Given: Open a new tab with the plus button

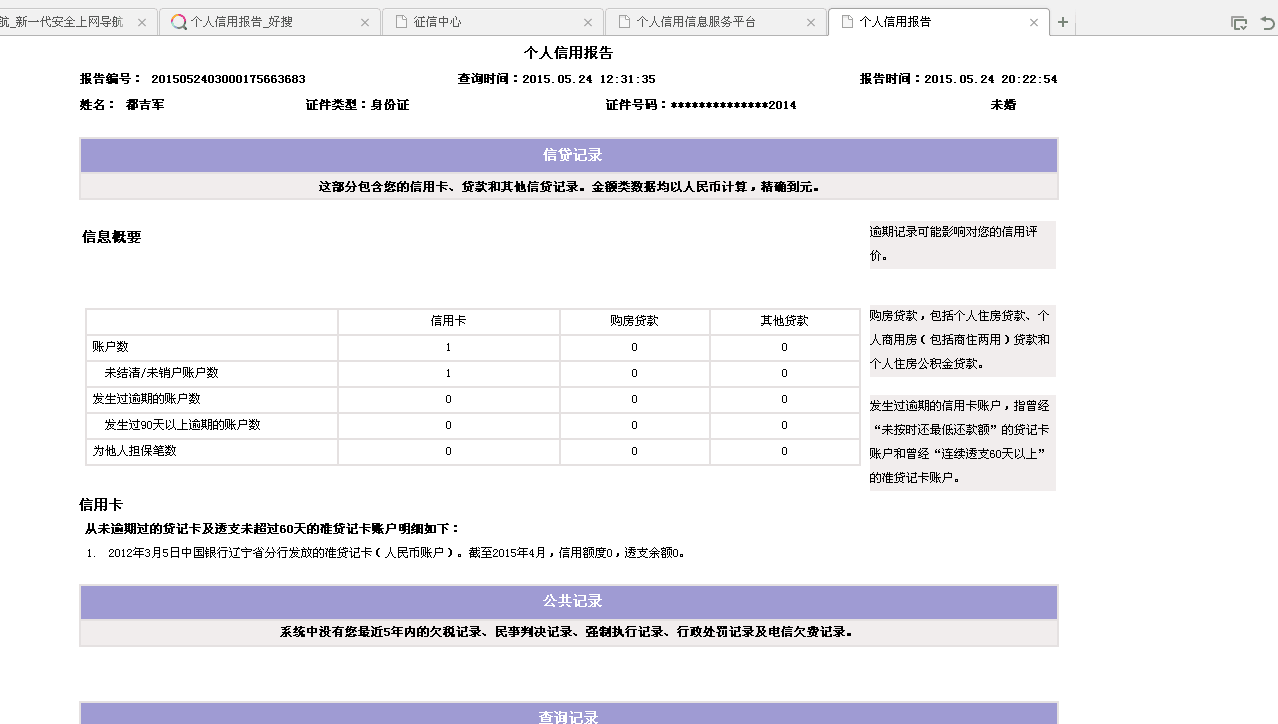Looking at the screenshot, I should (x=1063, y=22).
